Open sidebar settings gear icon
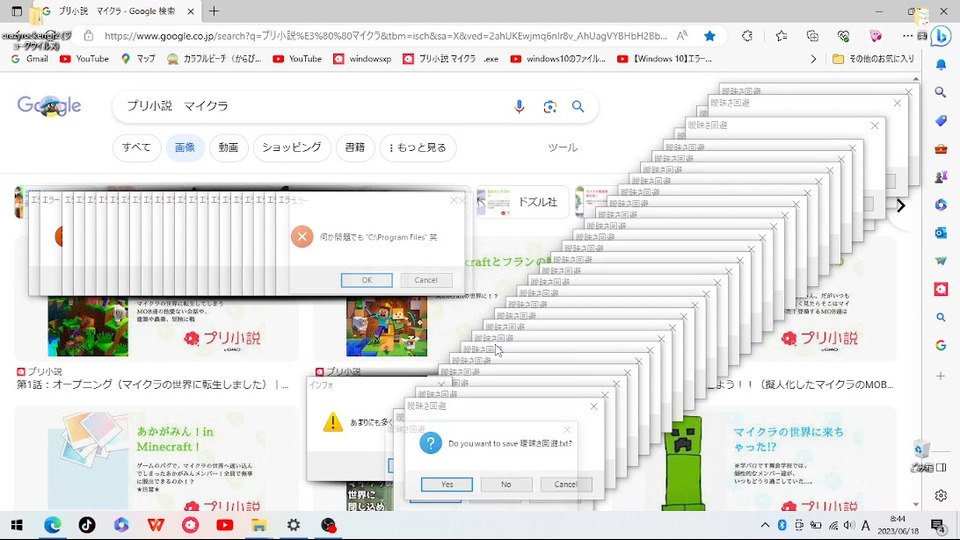960x540 pixels. 941,495
